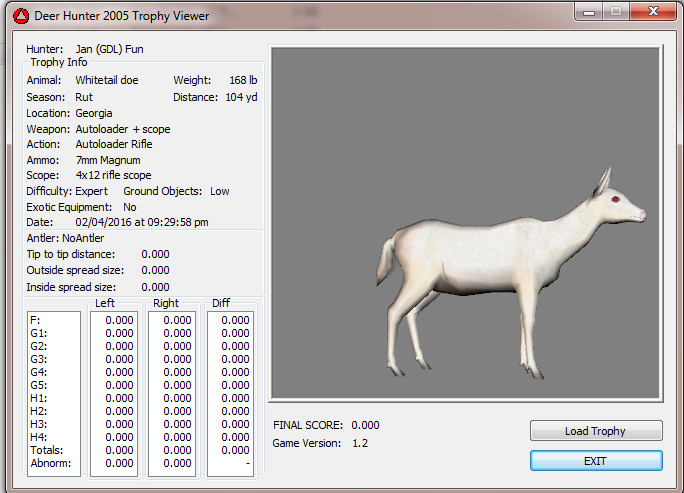Viewport: 684px width, 493px height.
Task: Click the H4 row label
Action: 41,437
